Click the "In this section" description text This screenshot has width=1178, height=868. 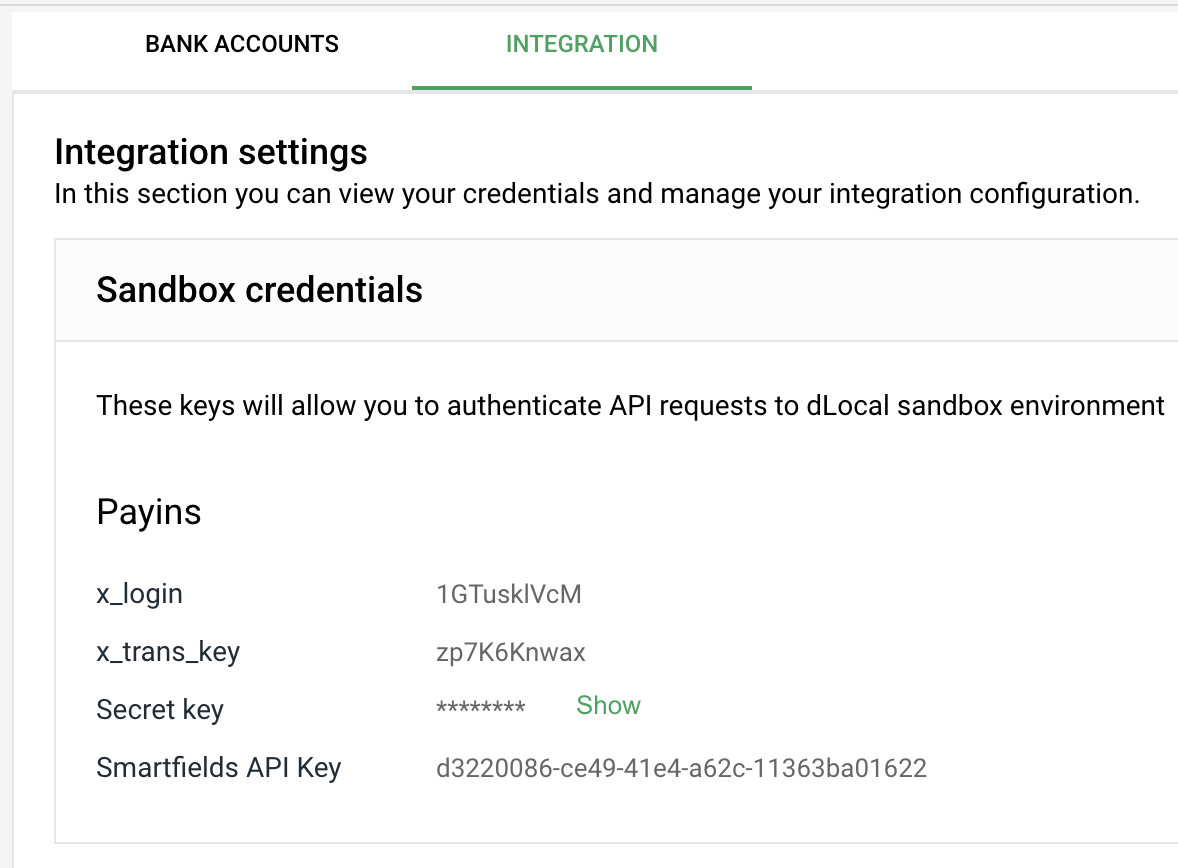(596, 194)
